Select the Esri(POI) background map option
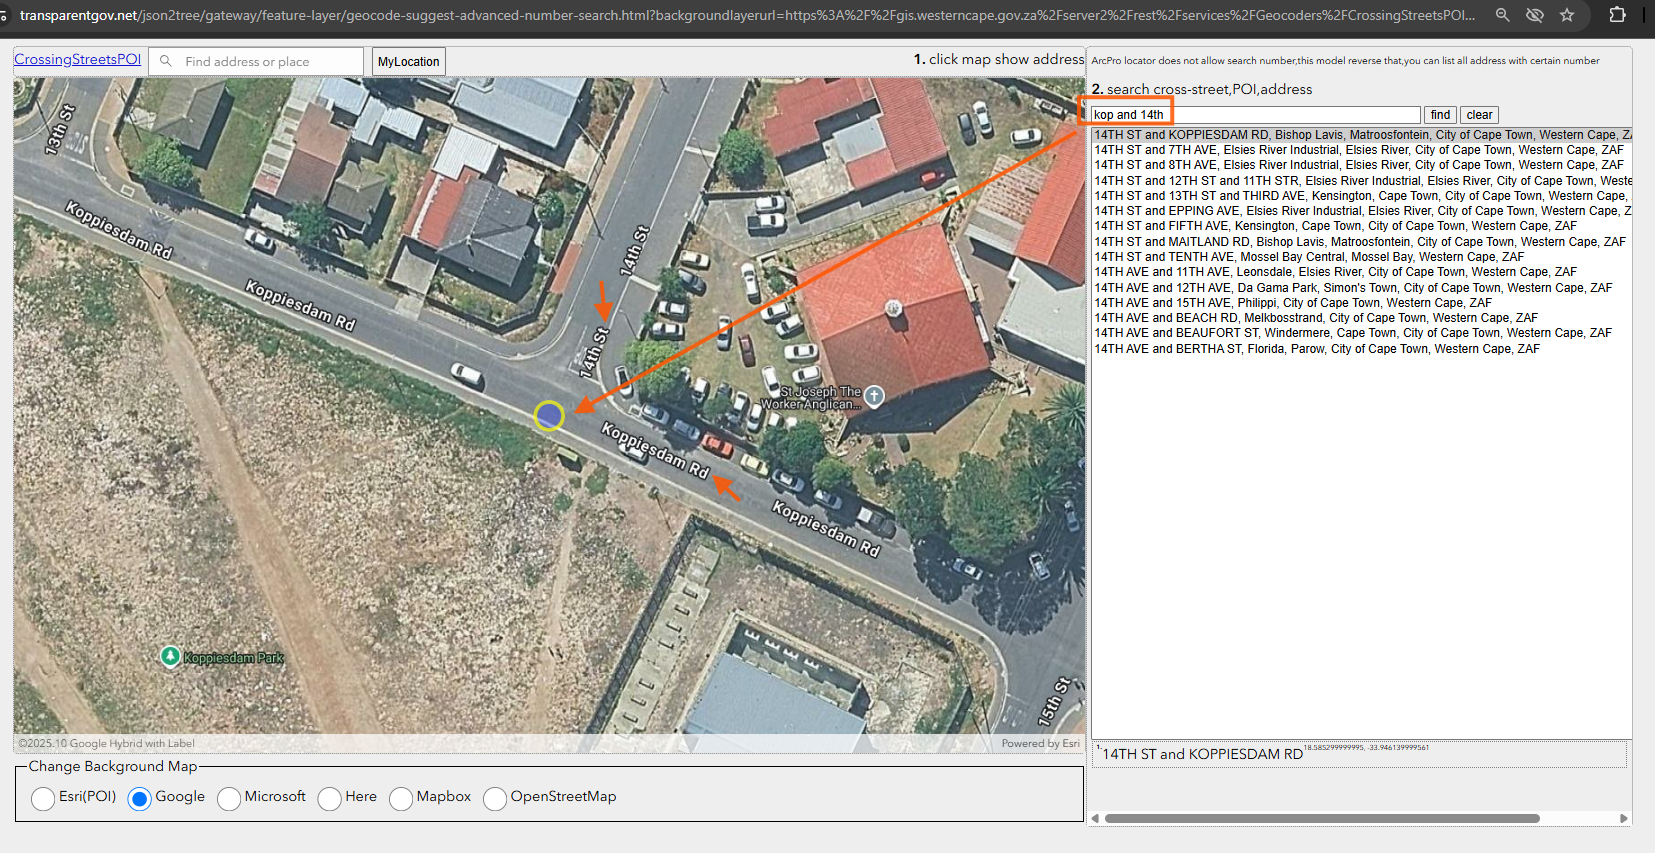This screenshot has width=1655, height=853. 43,798
